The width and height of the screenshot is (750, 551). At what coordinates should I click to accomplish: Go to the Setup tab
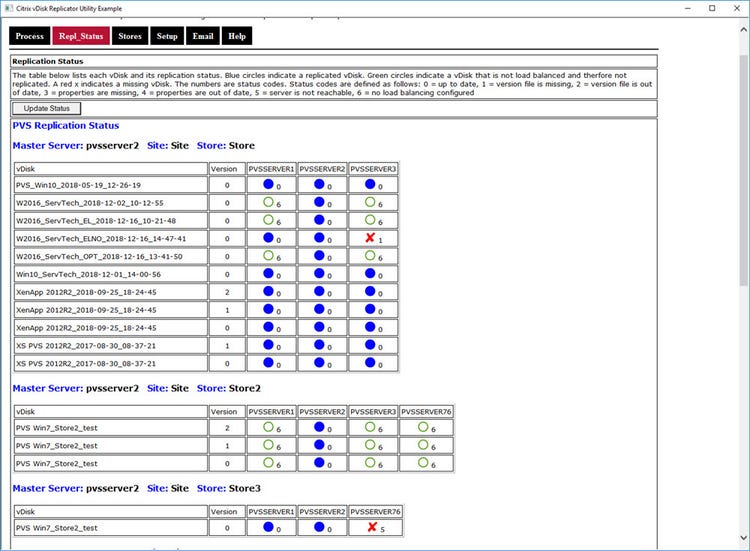167,36
